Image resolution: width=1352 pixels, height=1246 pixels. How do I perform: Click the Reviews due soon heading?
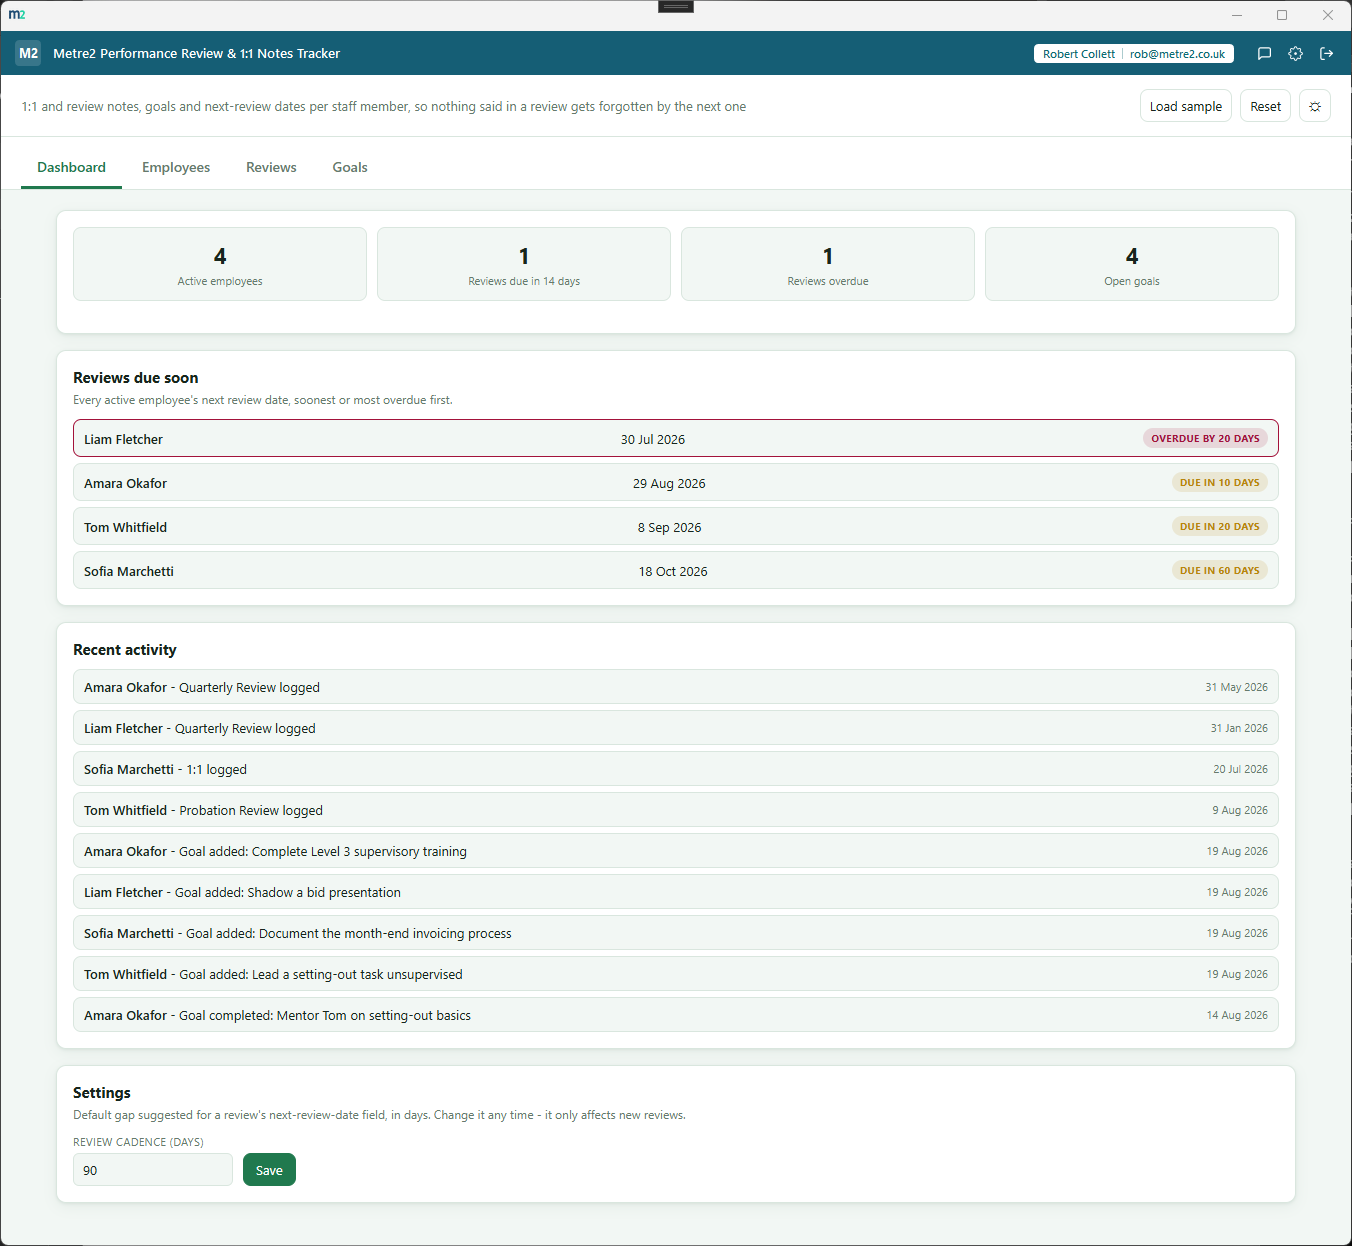point(136,378)
